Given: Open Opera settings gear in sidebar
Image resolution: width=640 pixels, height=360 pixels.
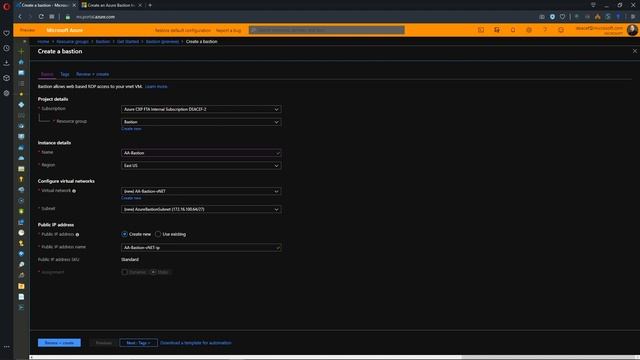Looking at the screenshot, I should point(6,93).
